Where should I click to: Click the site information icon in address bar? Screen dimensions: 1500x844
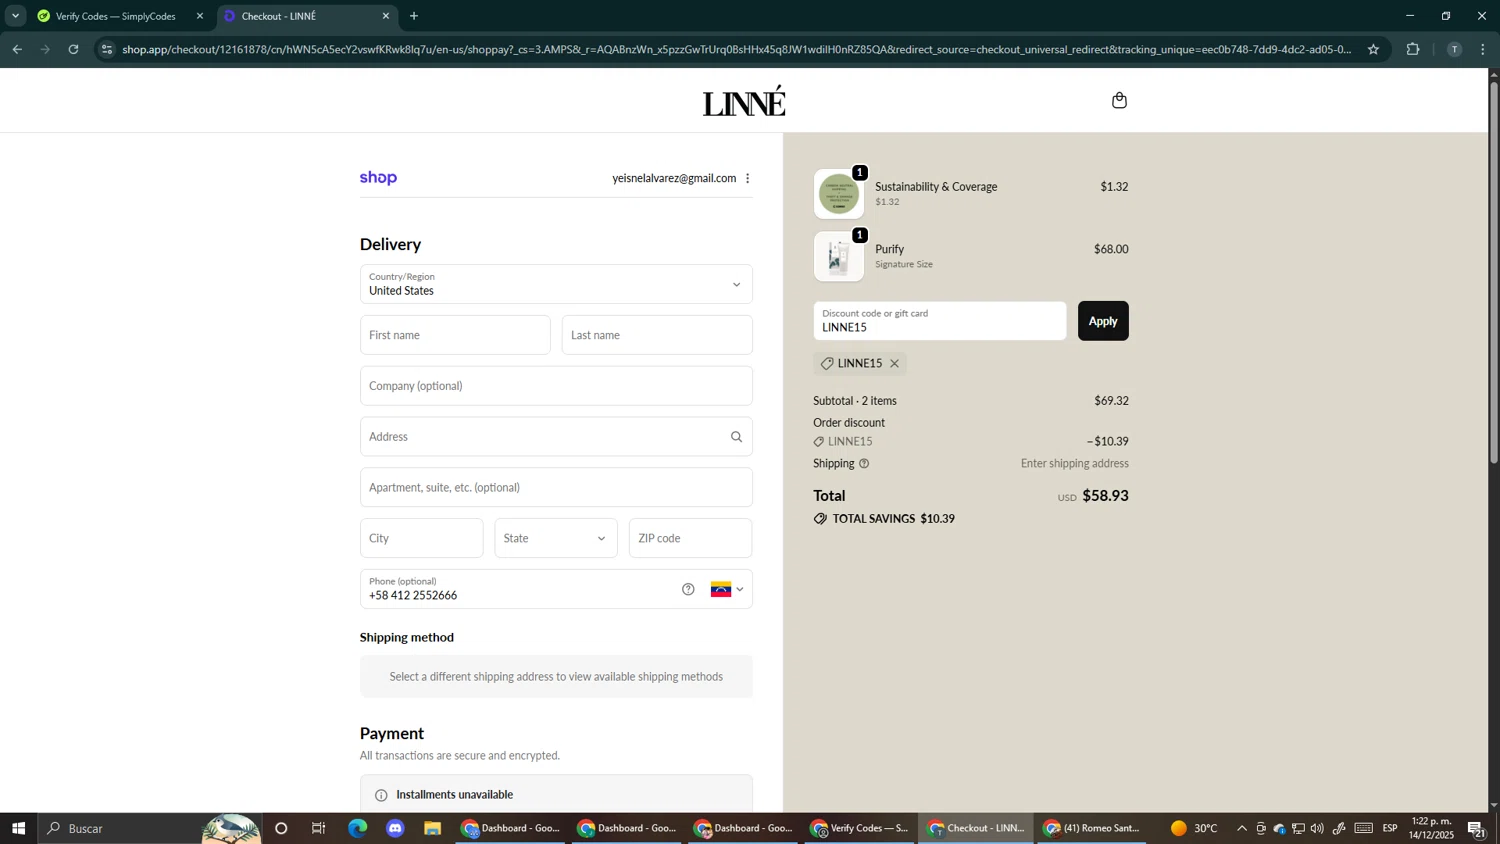pyautogui.click(x=108, y=49)
